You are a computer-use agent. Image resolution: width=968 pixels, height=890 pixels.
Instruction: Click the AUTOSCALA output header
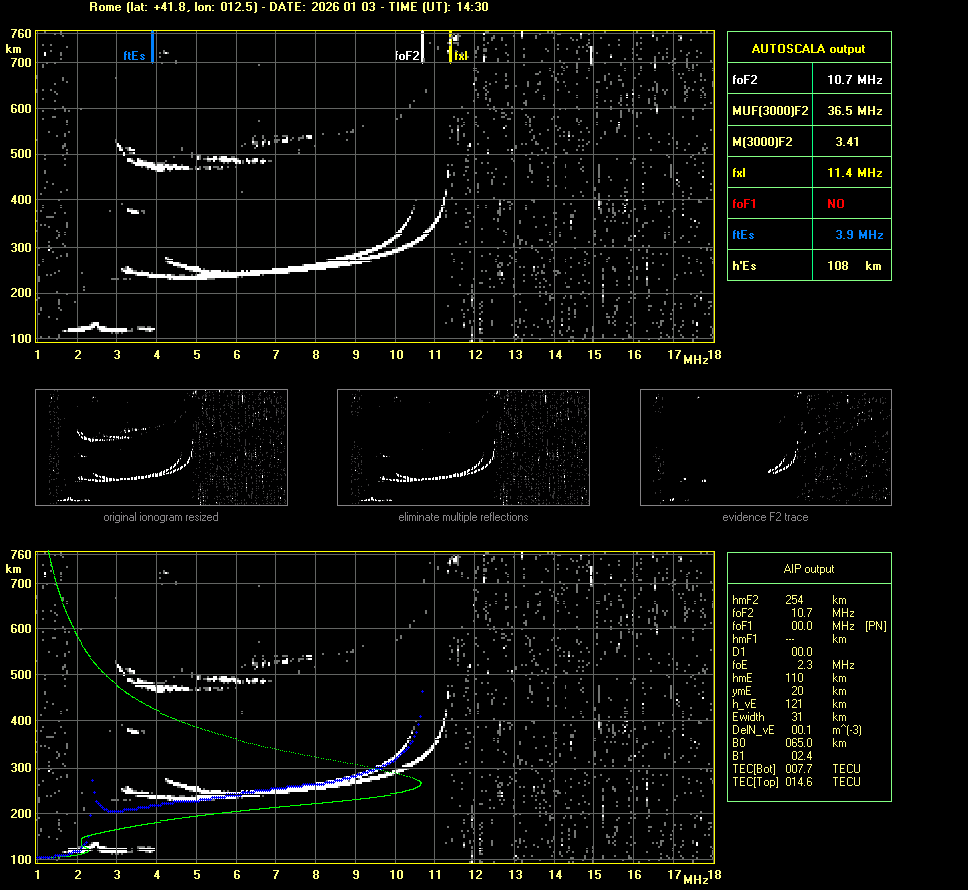[808, 48]
